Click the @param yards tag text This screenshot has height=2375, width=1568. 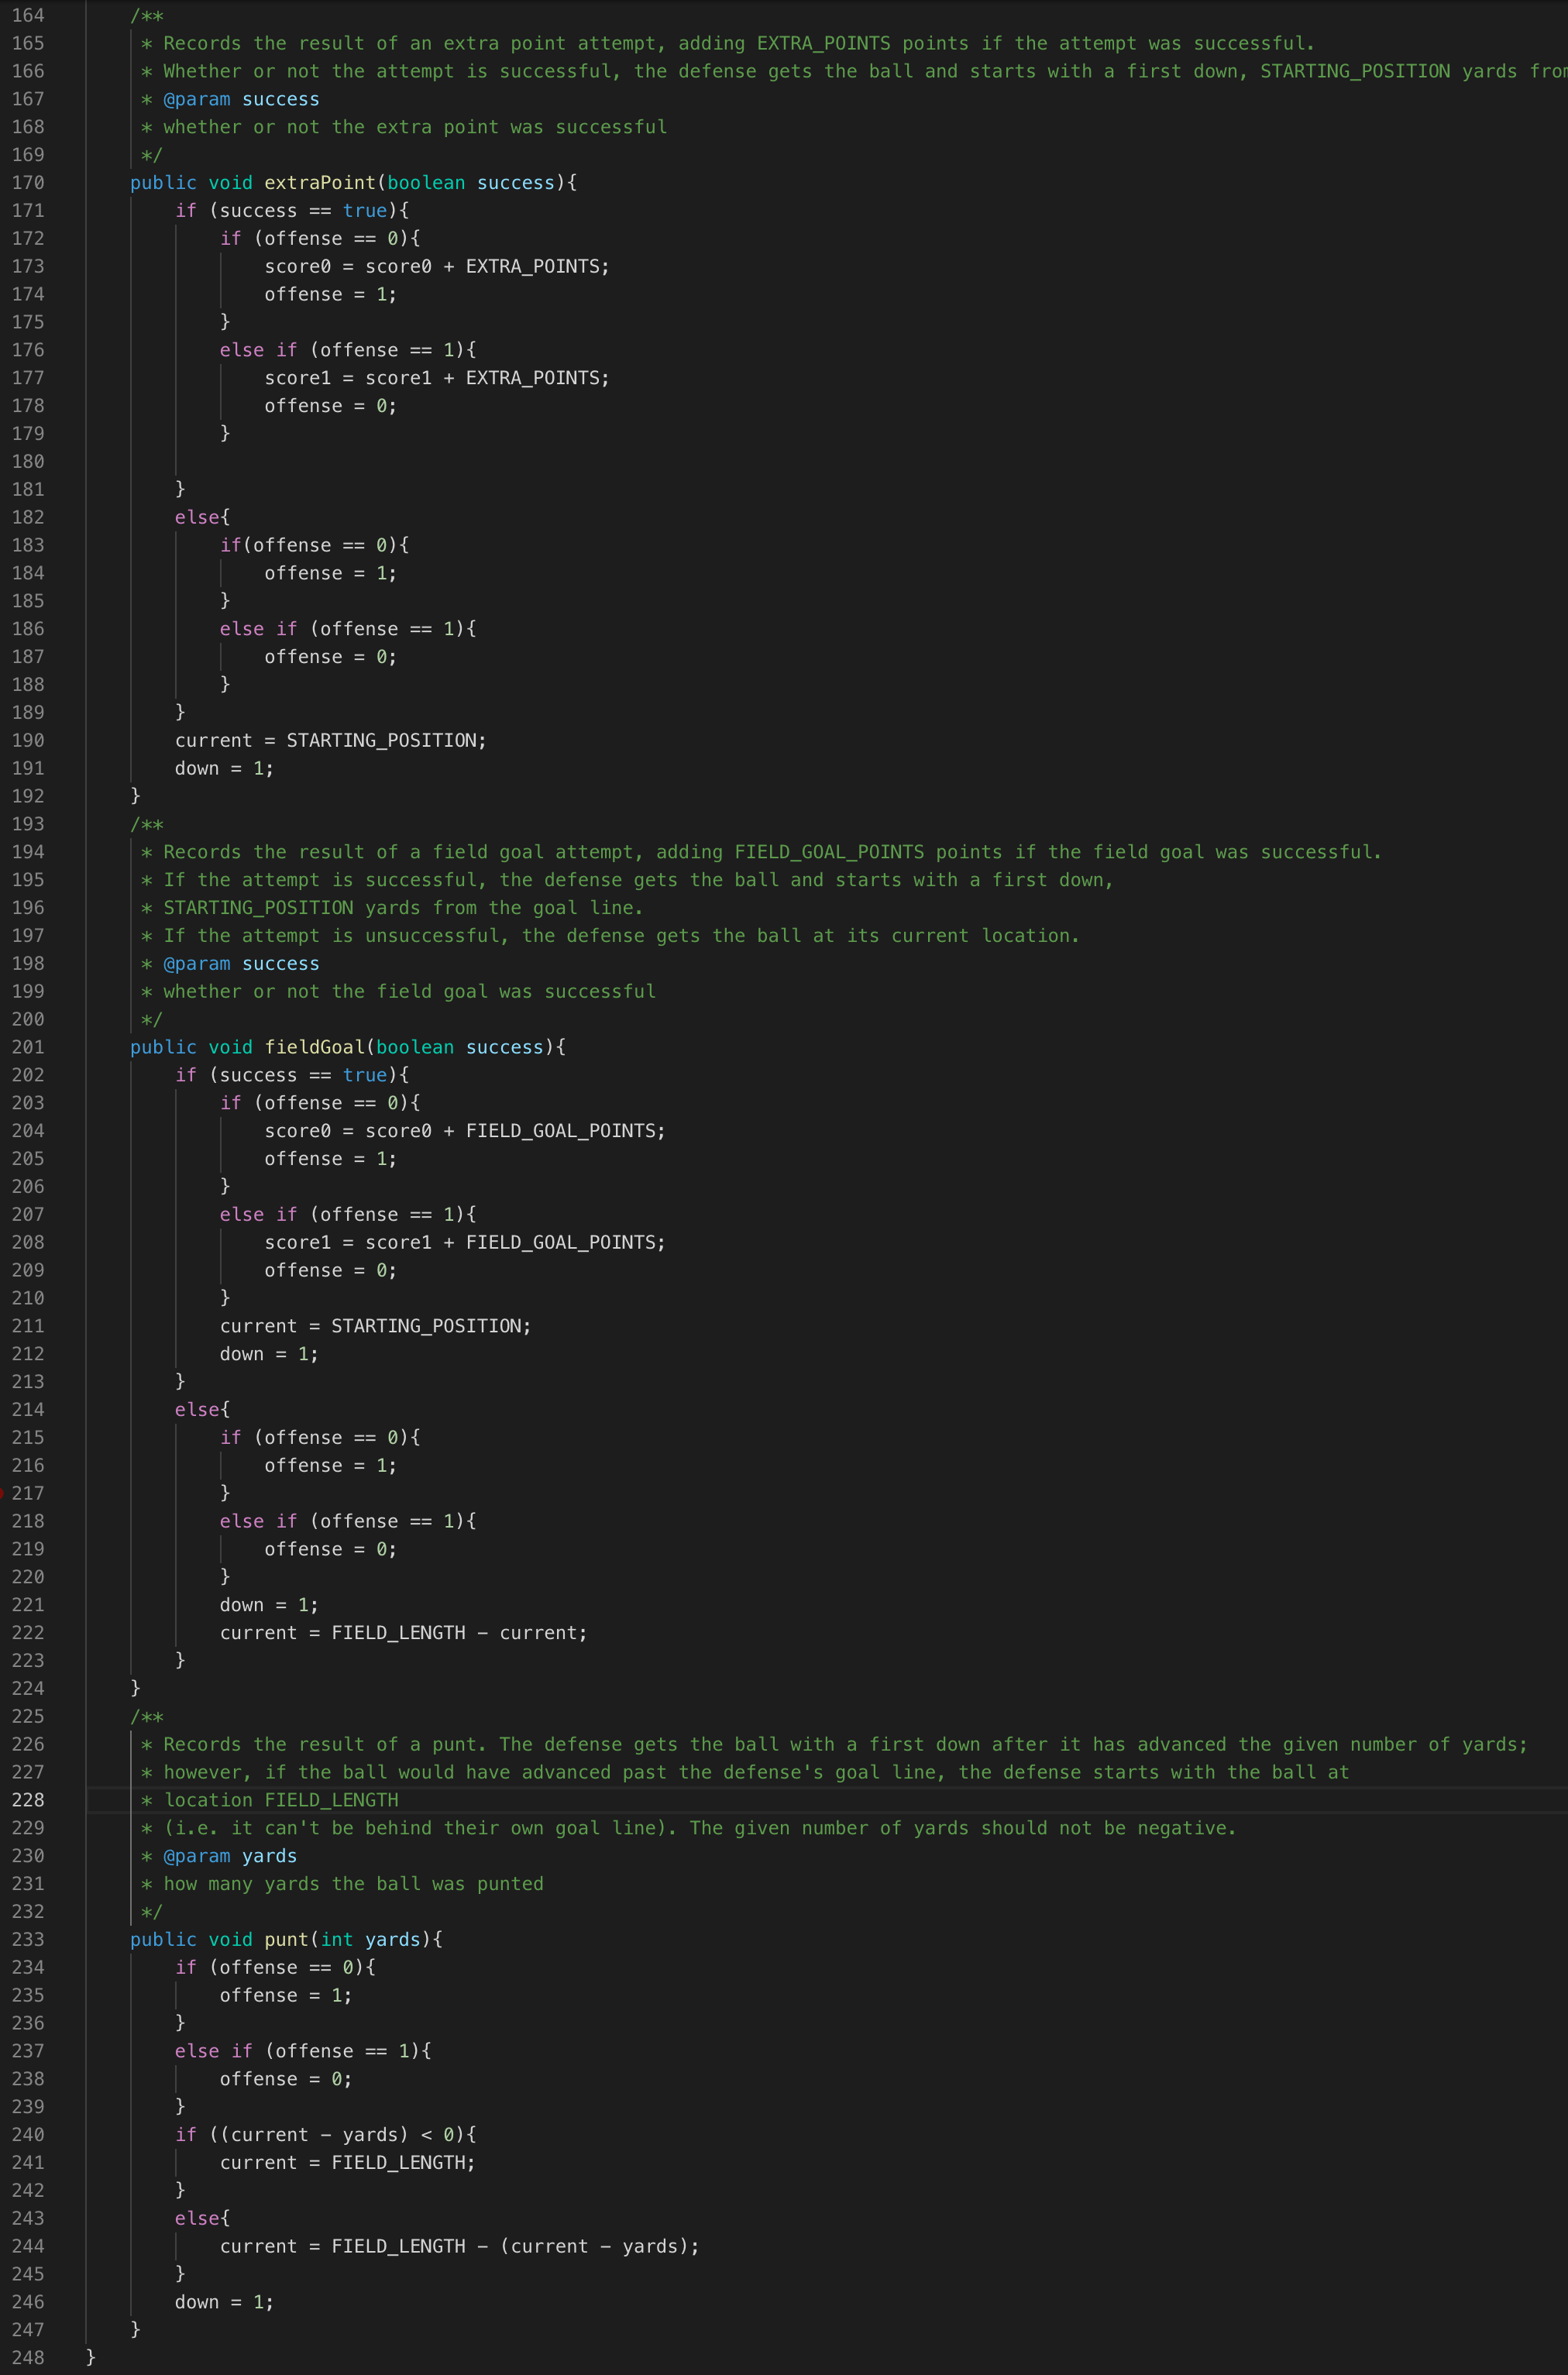point(230,1856)
